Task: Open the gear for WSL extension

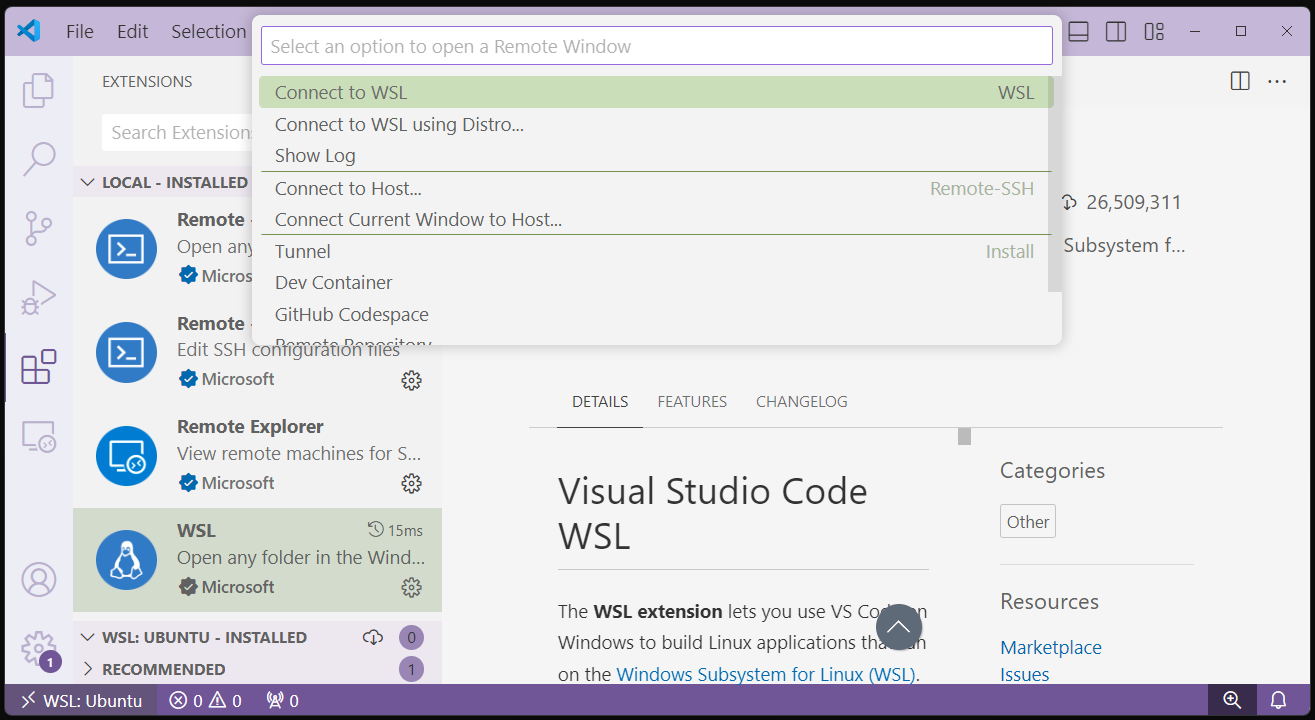Action: click(x=411, y=587)
